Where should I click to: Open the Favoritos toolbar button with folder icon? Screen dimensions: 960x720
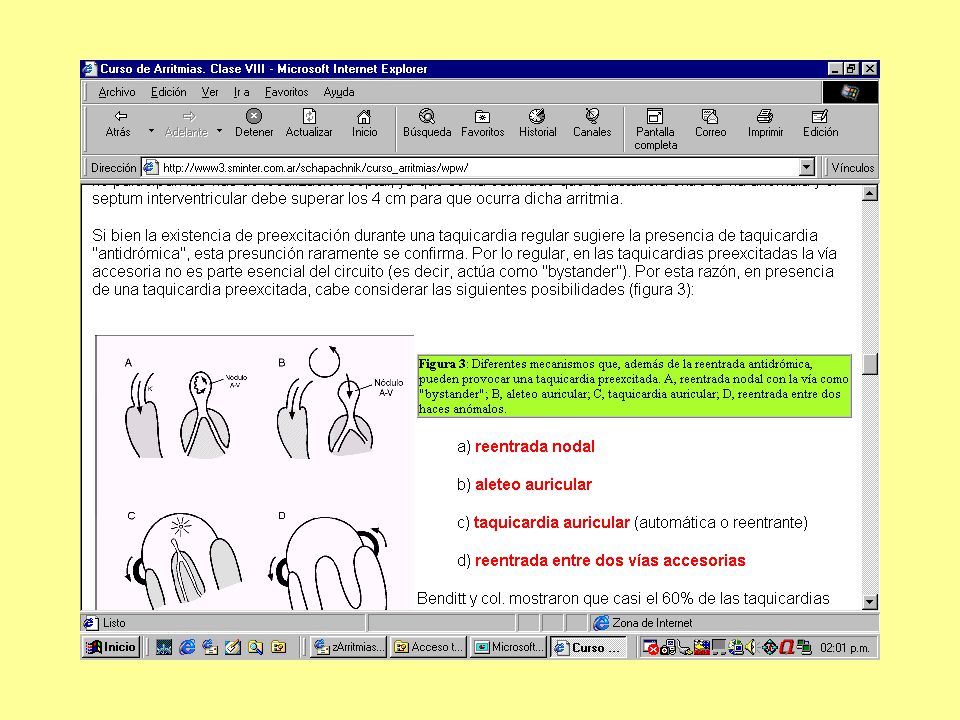pos(482,123)
